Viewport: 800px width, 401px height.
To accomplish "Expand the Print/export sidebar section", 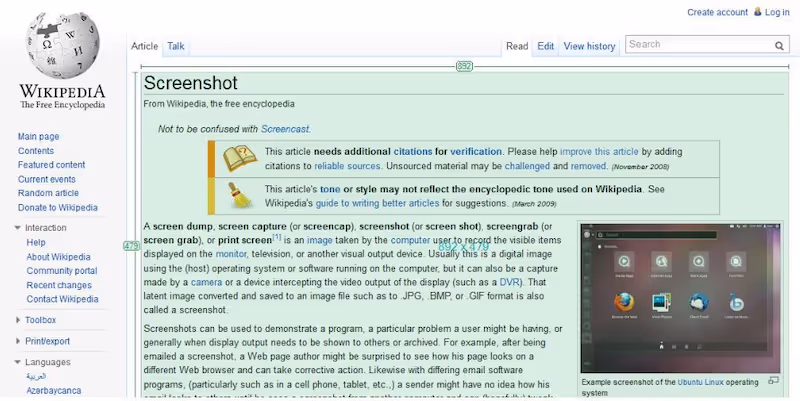I will tap(18, 341).
